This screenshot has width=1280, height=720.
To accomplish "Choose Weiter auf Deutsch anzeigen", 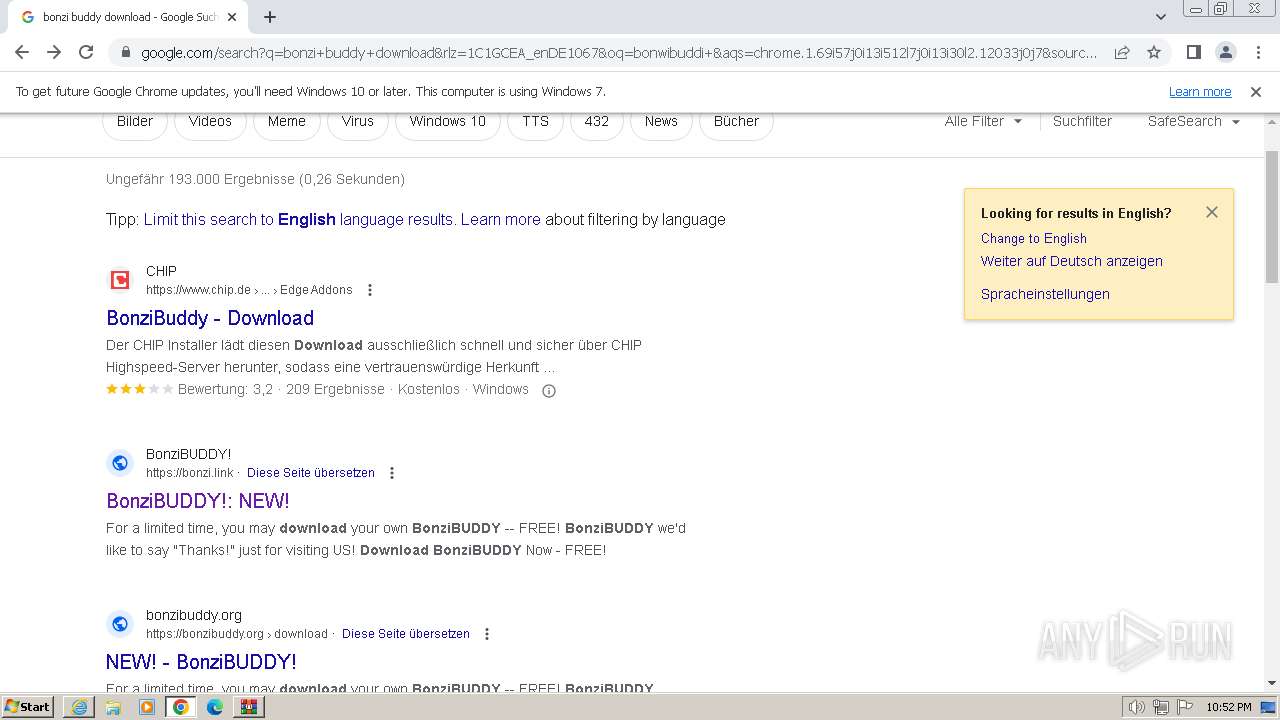I will [1072, 261].
